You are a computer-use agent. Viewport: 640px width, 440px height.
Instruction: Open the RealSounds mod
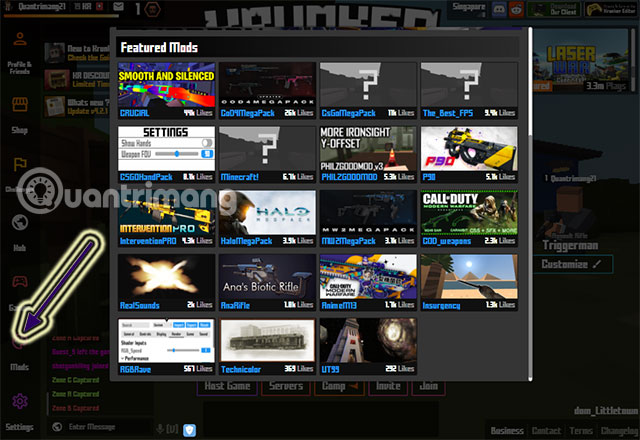167,282
